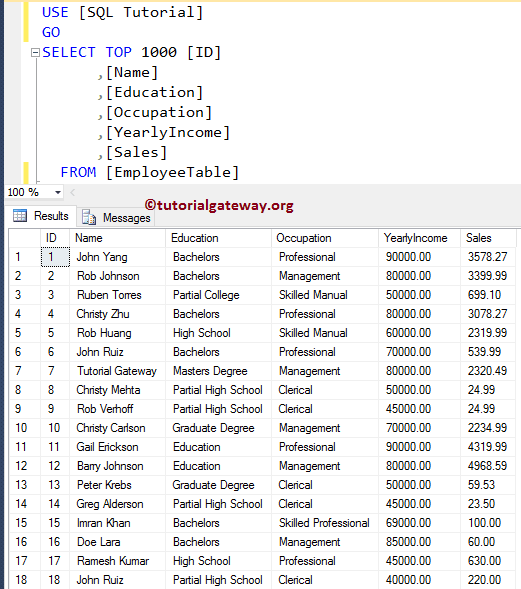Screen dimensions: 521x589
Task: Click the Rob Verhoff name cell
Action: pos(117,409)
